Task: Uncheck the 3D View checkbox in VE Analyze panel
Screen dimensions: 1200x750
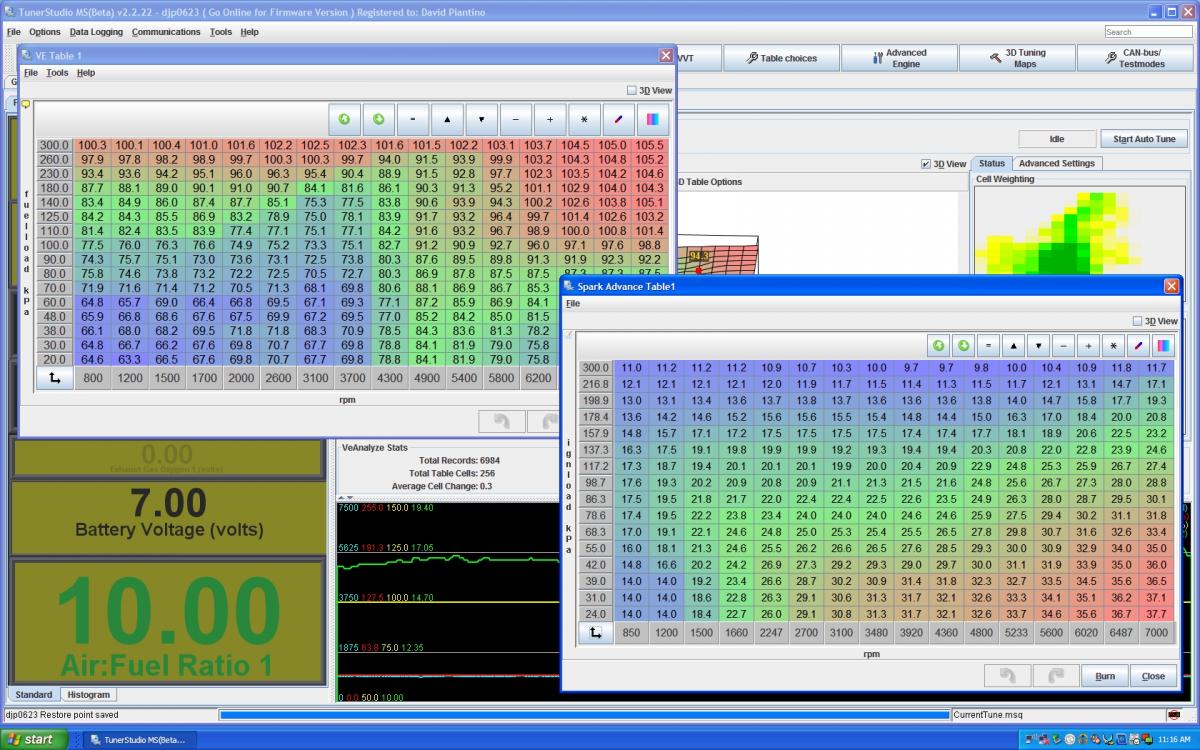Action: pos(926,164)
